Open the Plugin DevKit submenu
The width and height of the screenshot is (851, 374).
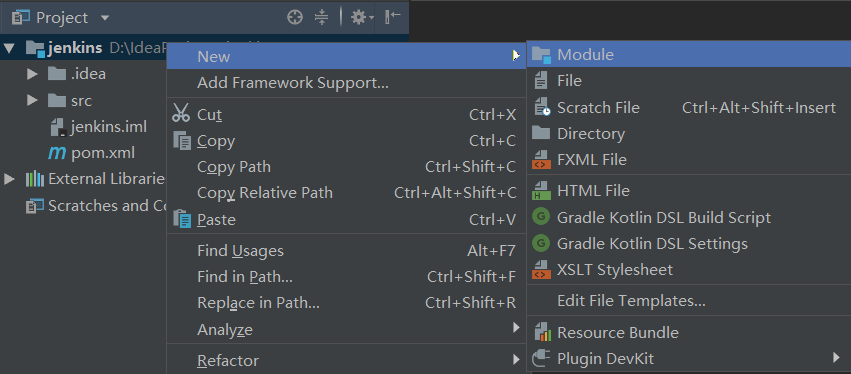click(689, 359)
